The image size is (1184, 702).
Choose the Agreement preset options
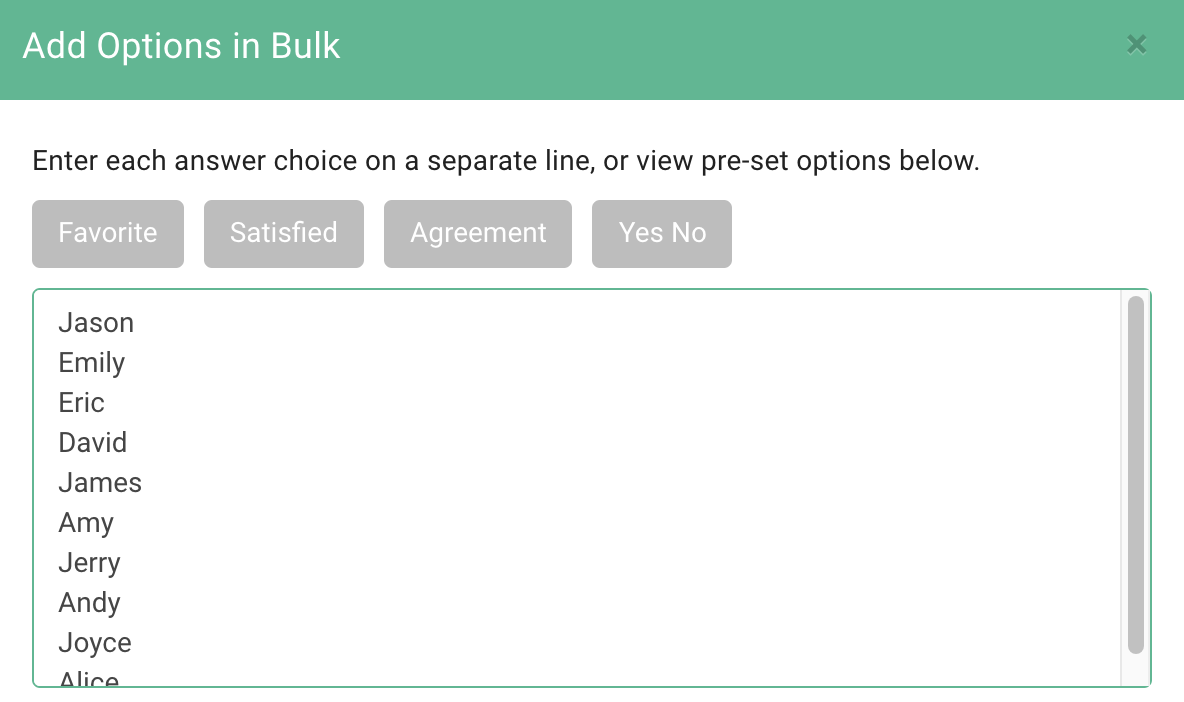coord(477,233)
